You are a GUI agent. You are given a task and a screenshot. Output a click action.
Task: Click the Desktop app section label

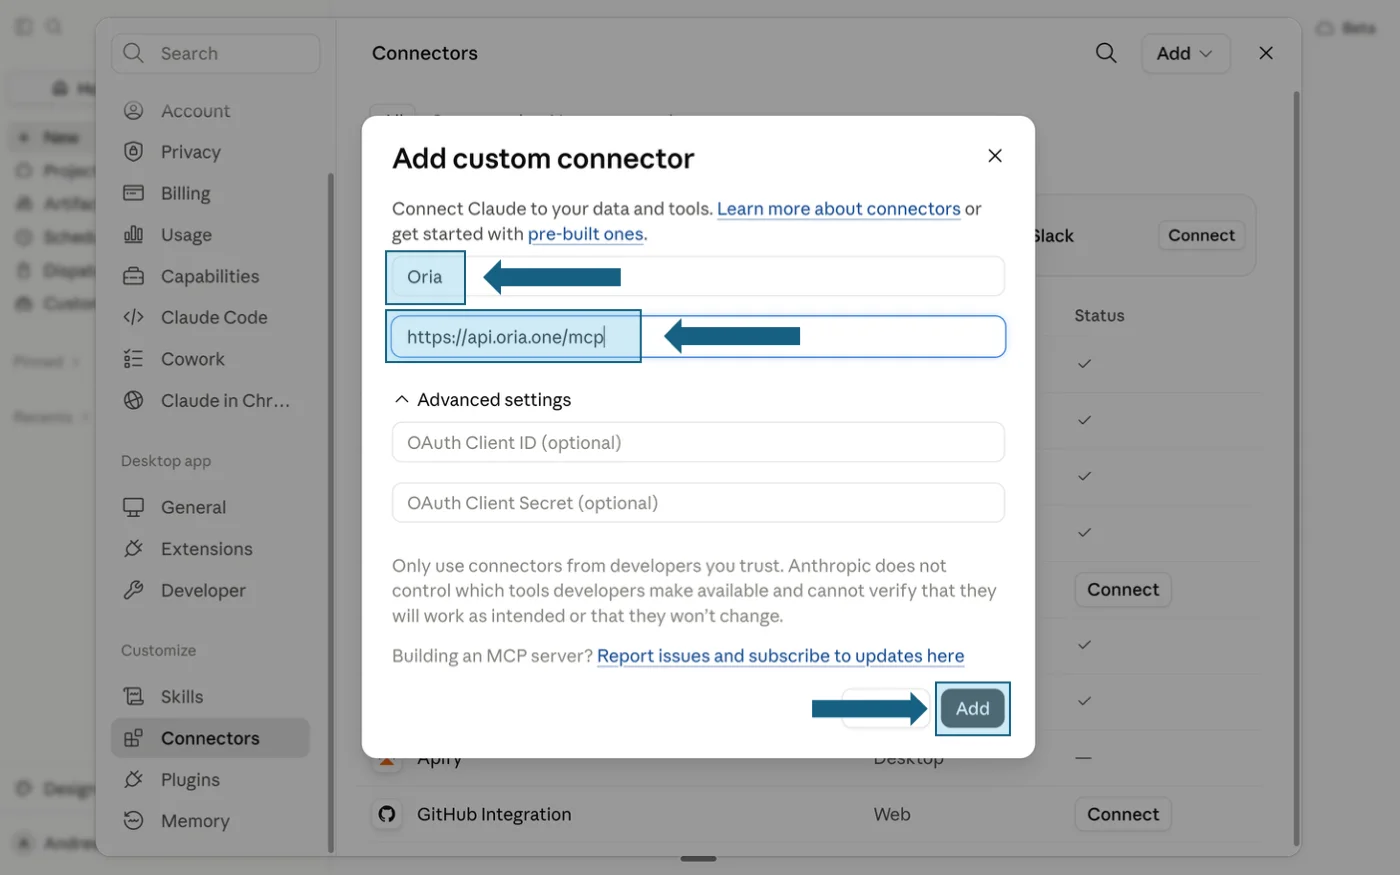point(166,461)
